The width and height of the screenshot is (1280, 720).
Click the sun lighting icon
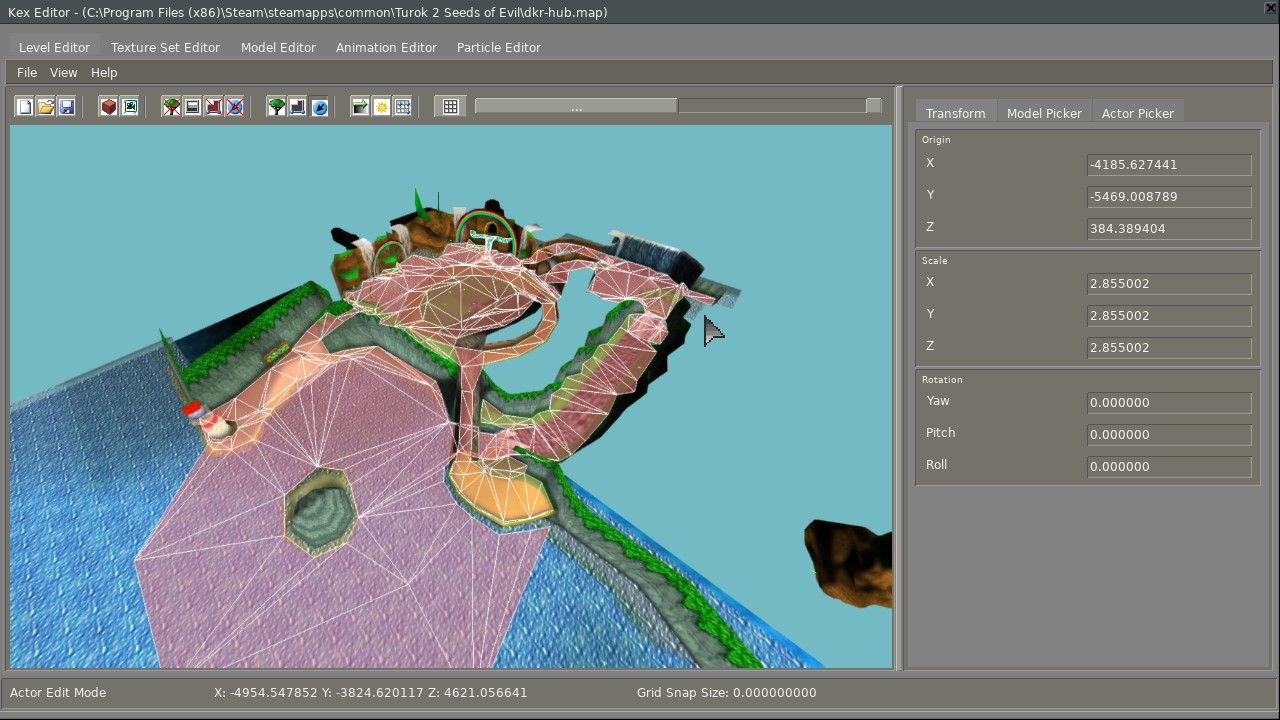[382, 107]
